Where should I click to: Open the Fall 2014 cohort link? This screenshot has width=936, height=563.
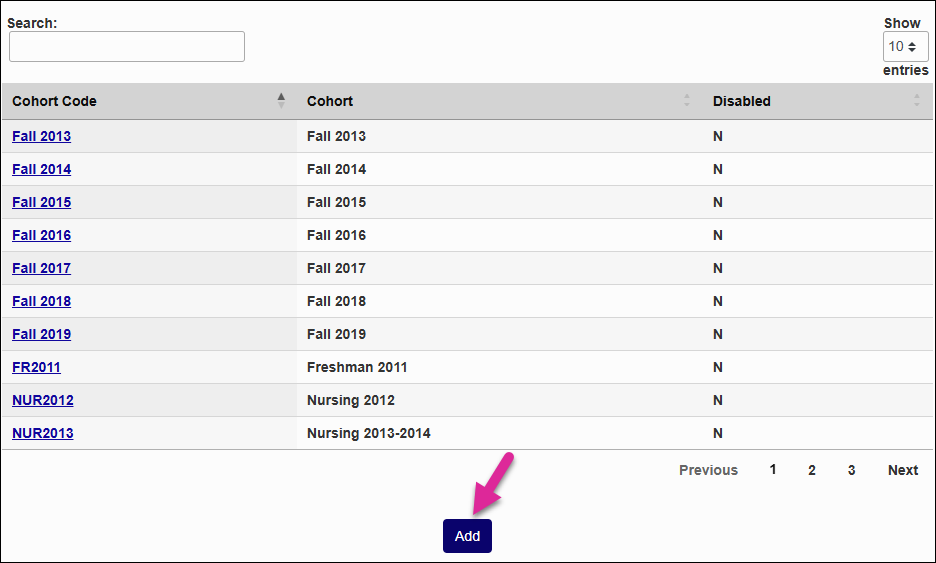(41, 169)
